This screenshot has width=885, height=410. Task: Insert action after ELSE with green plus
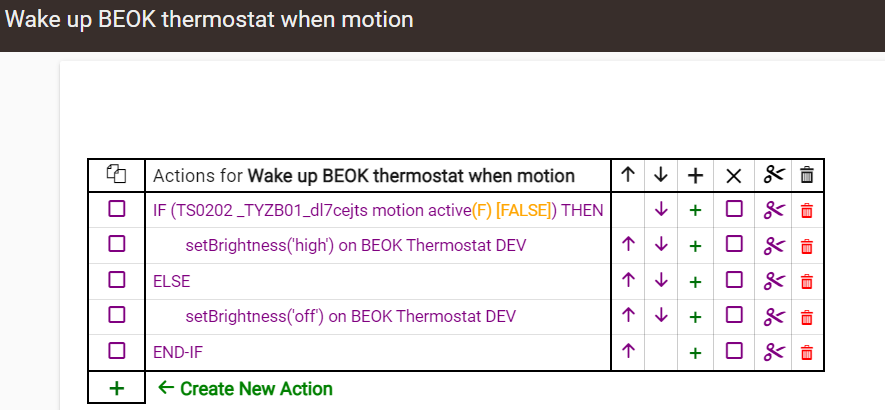click(695, 281)
